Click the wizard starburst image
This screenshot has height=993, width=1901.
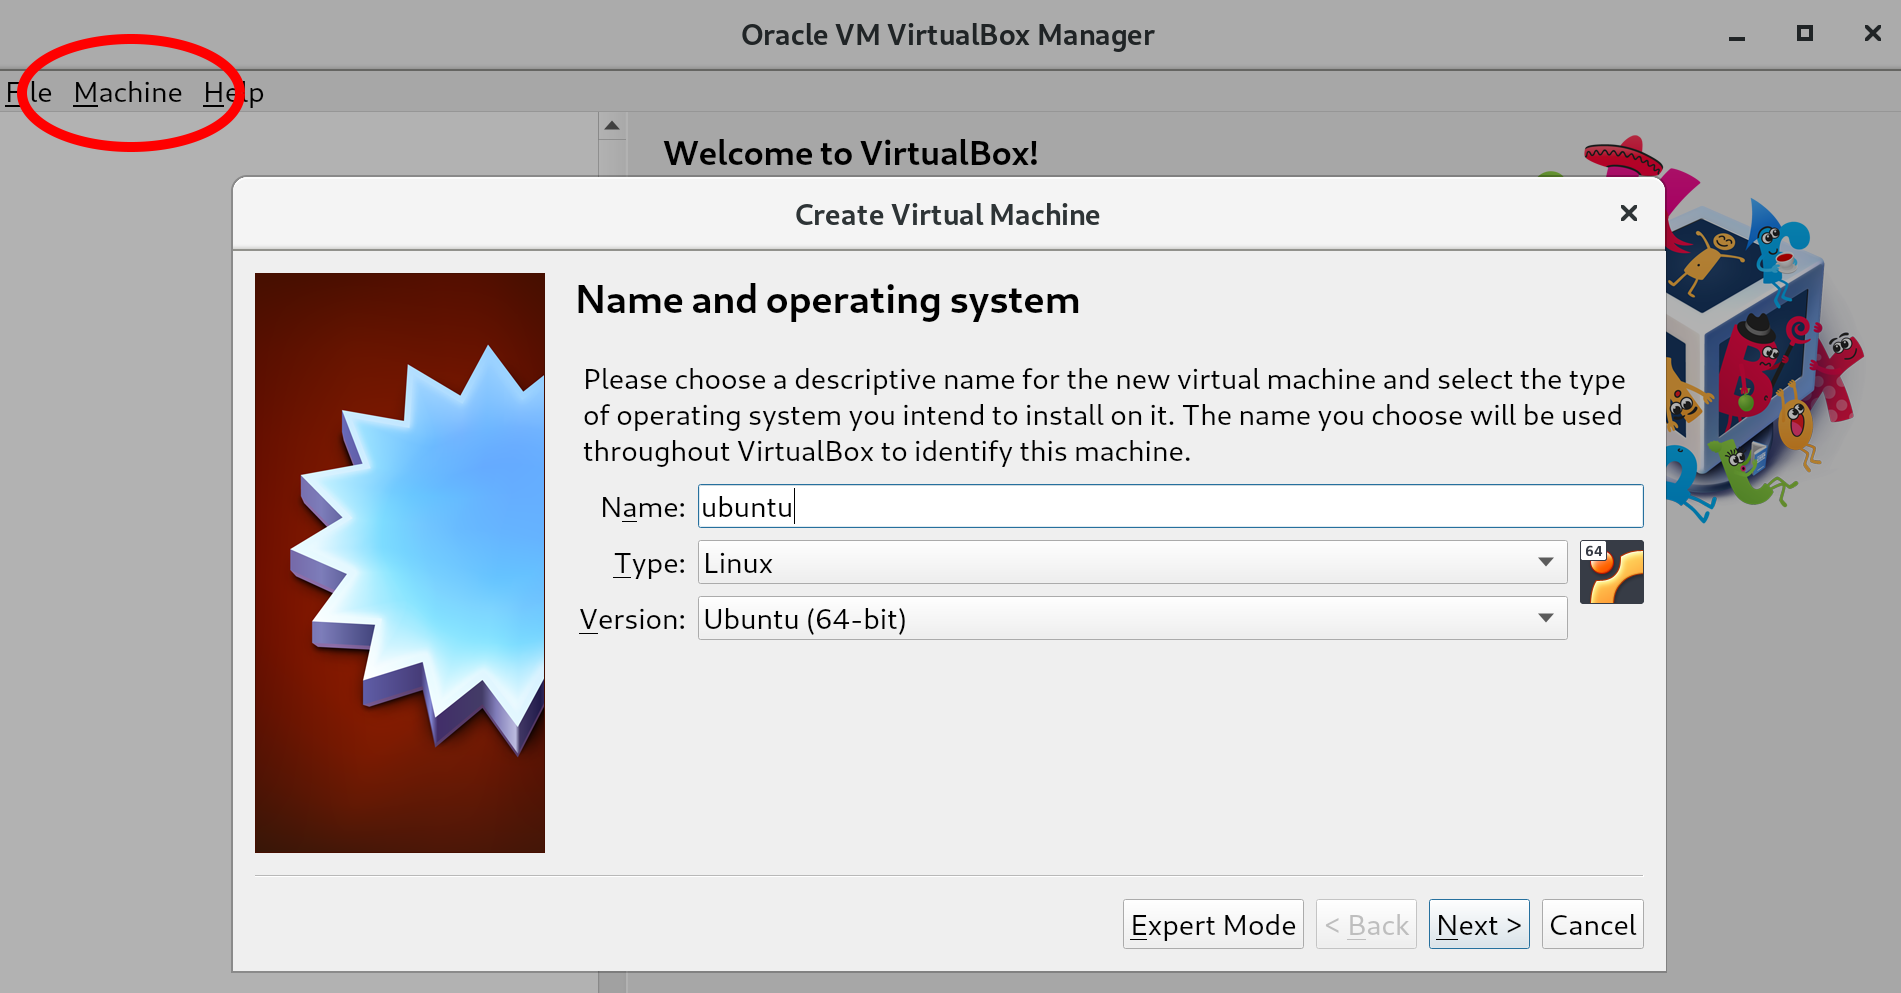[400, 562]
